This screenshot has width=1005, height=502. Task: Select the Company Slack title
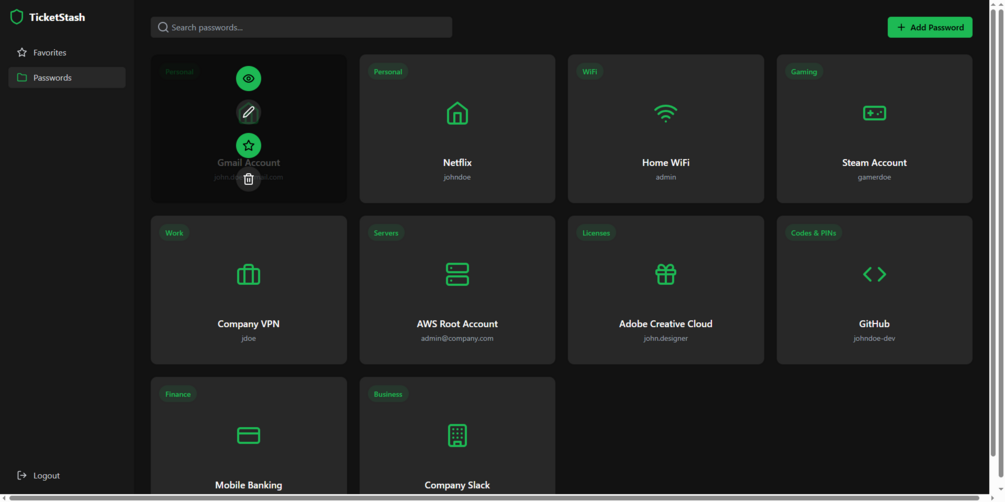[457, 485]
